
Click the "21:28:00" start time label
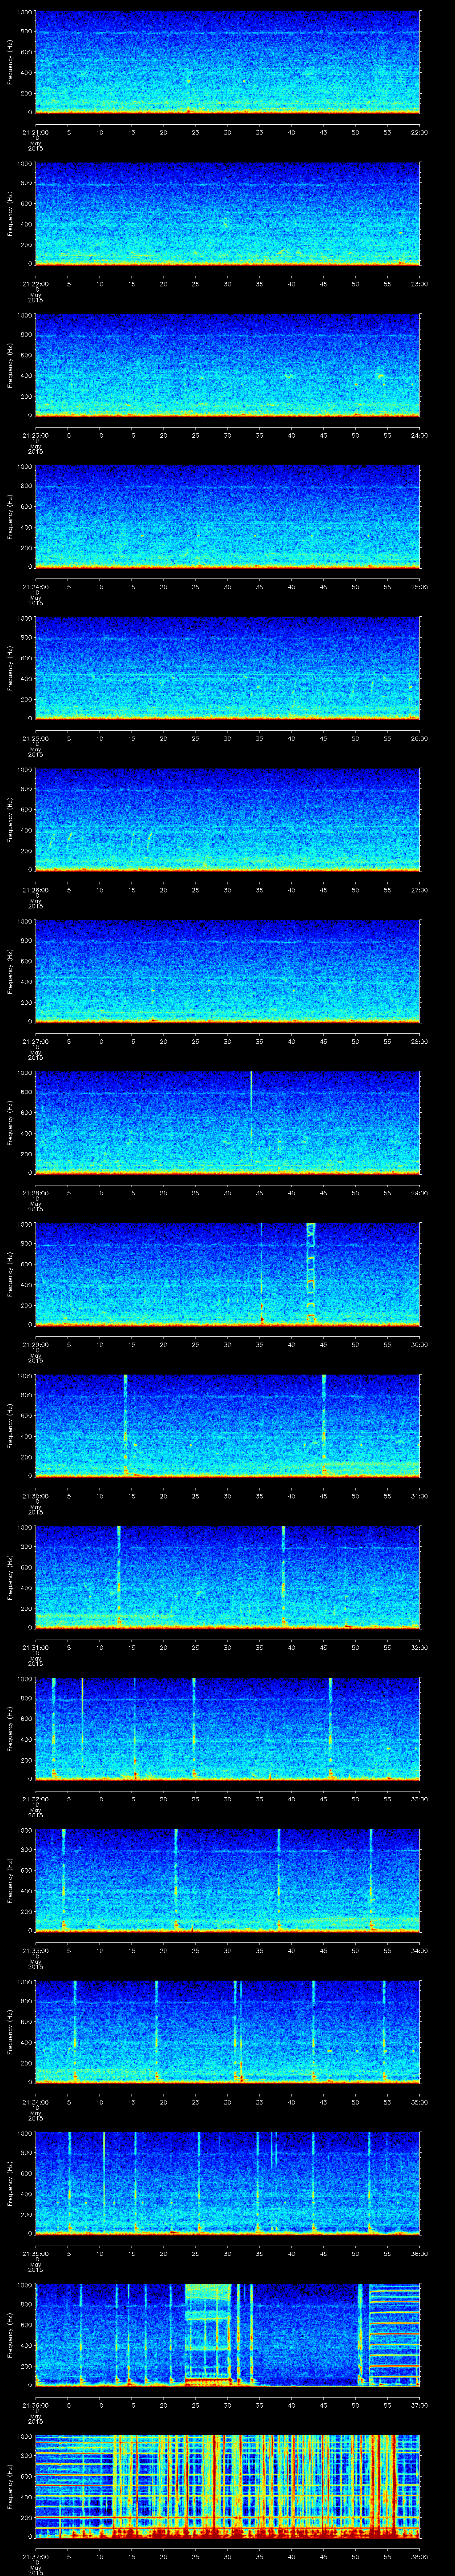35,1193
